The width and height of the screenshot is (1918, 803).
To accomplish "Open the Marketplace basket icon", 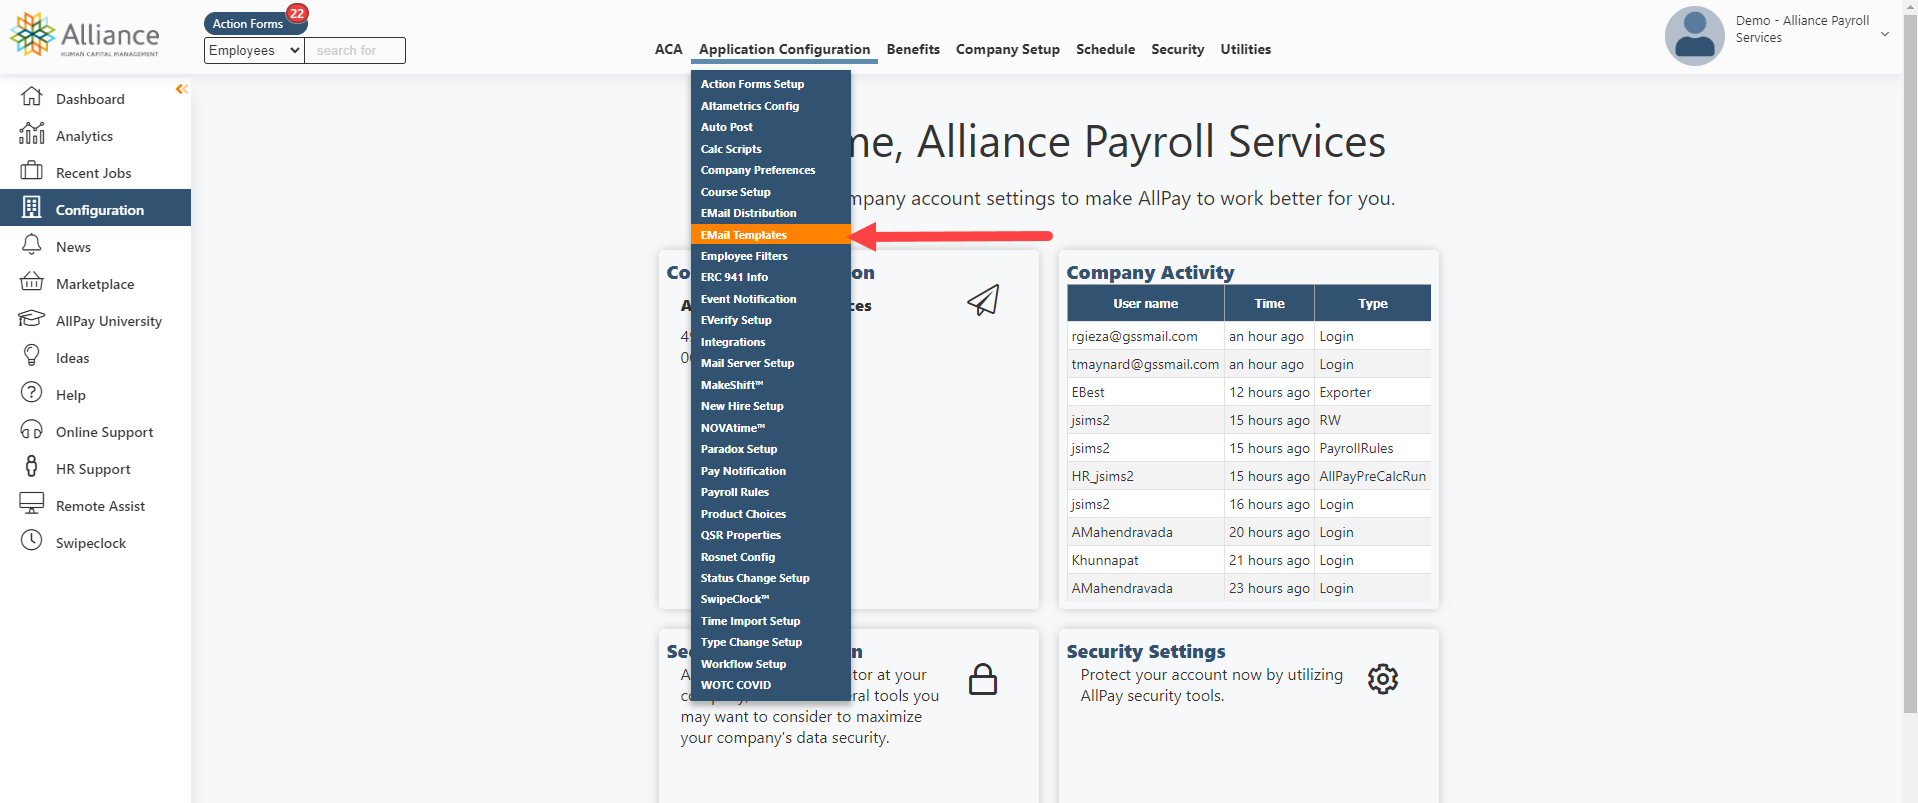I will pos(32,282).
